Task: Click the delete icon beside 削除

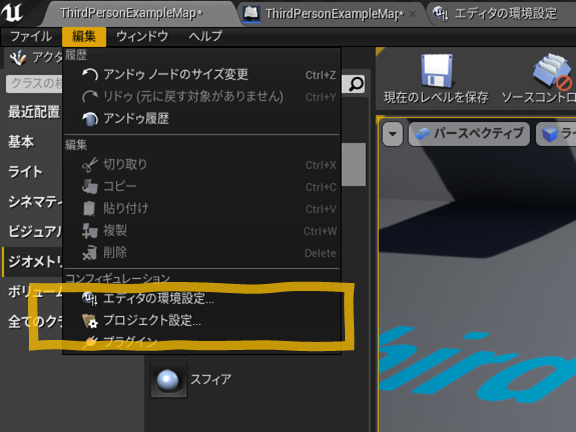Action: click(90, 253)
